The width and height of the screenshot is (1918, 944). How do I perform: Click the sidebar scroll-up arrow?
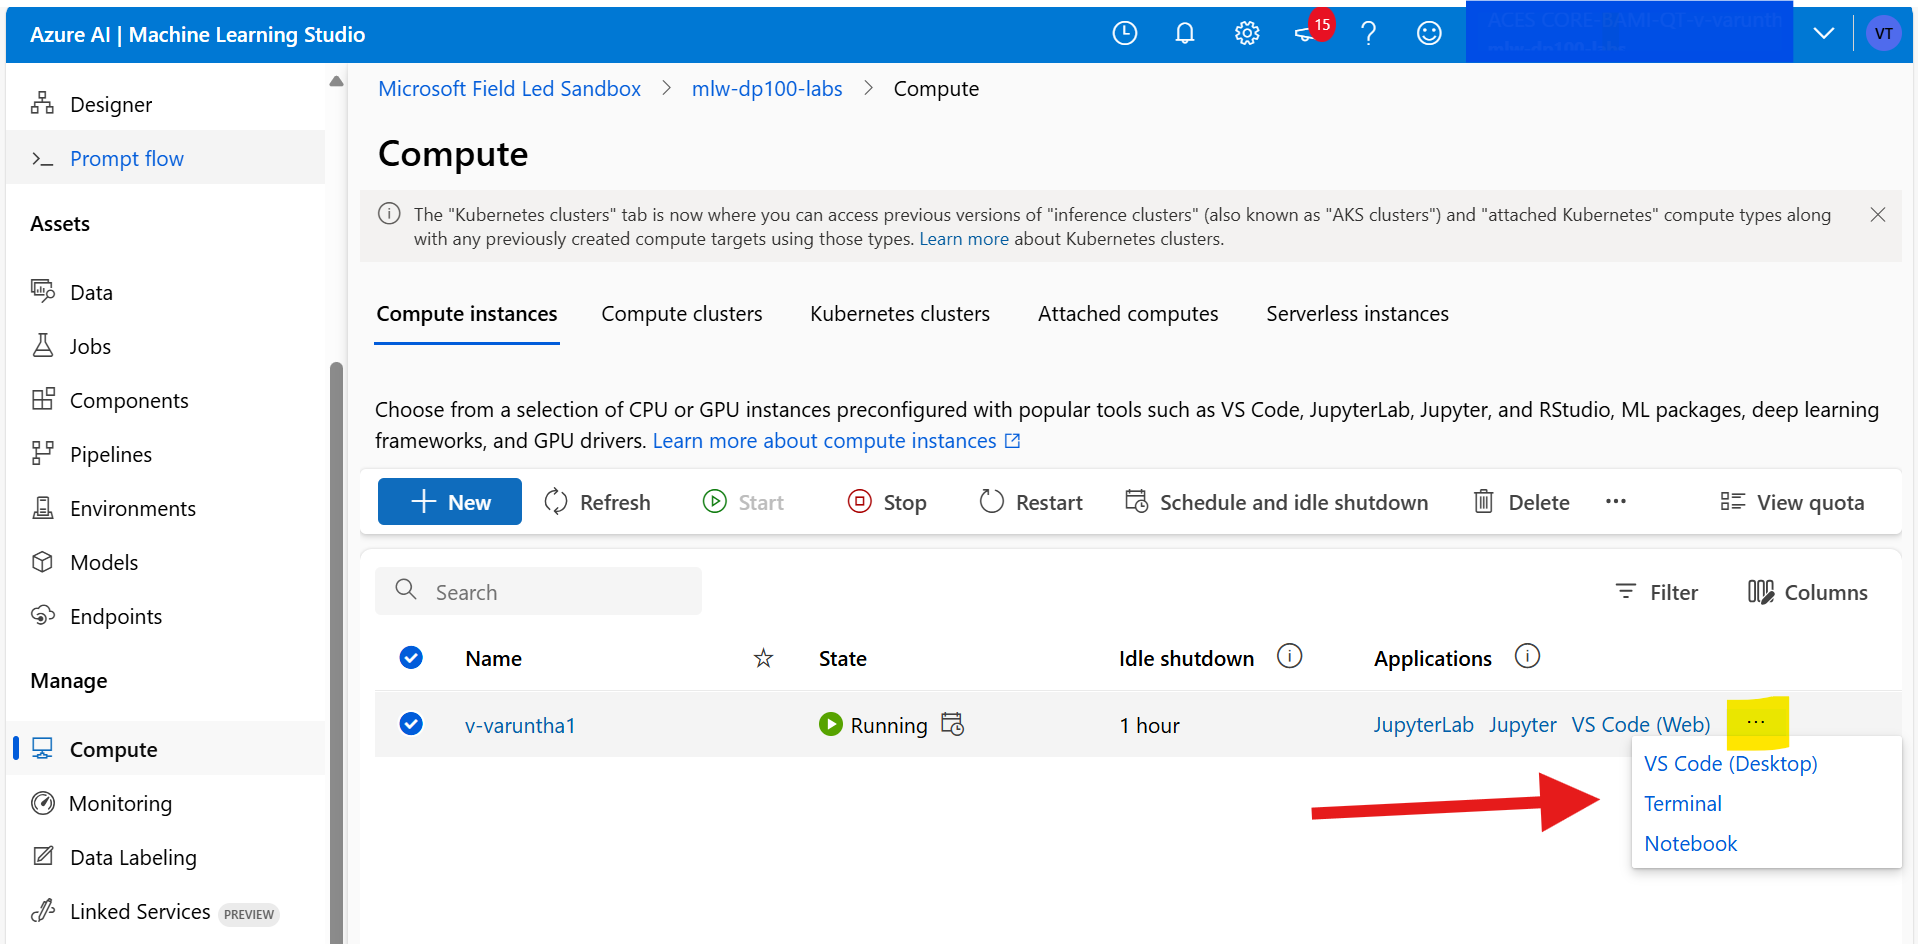click(336, 82)
